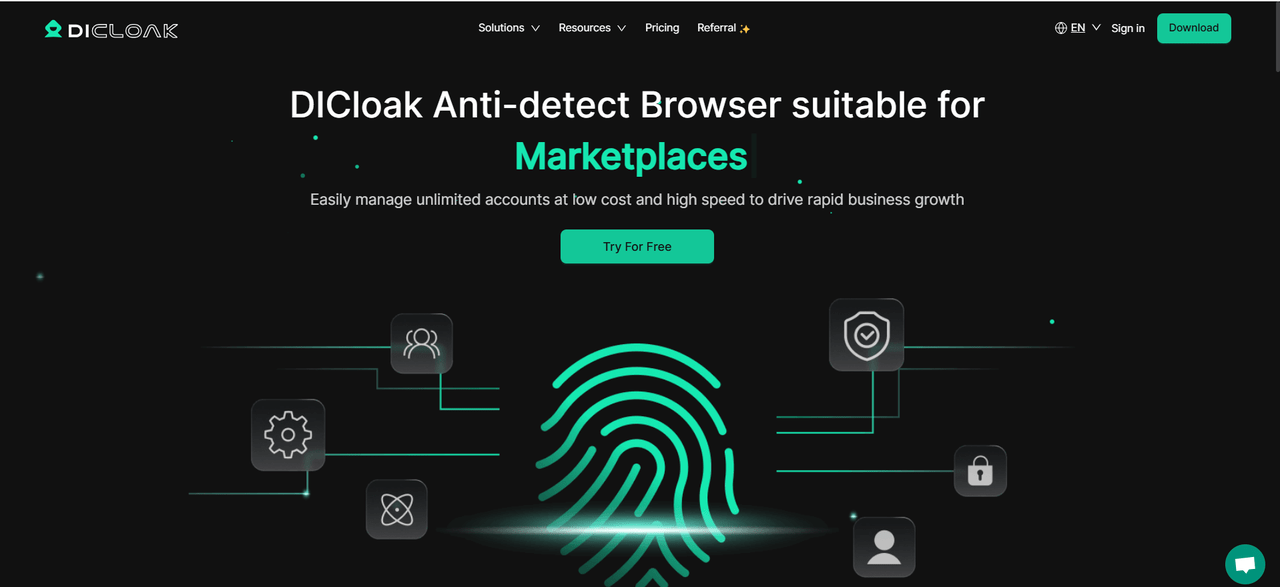Click the DICloak logo
The width and height of the screenshot is (1280, 587).
point(111,30)
